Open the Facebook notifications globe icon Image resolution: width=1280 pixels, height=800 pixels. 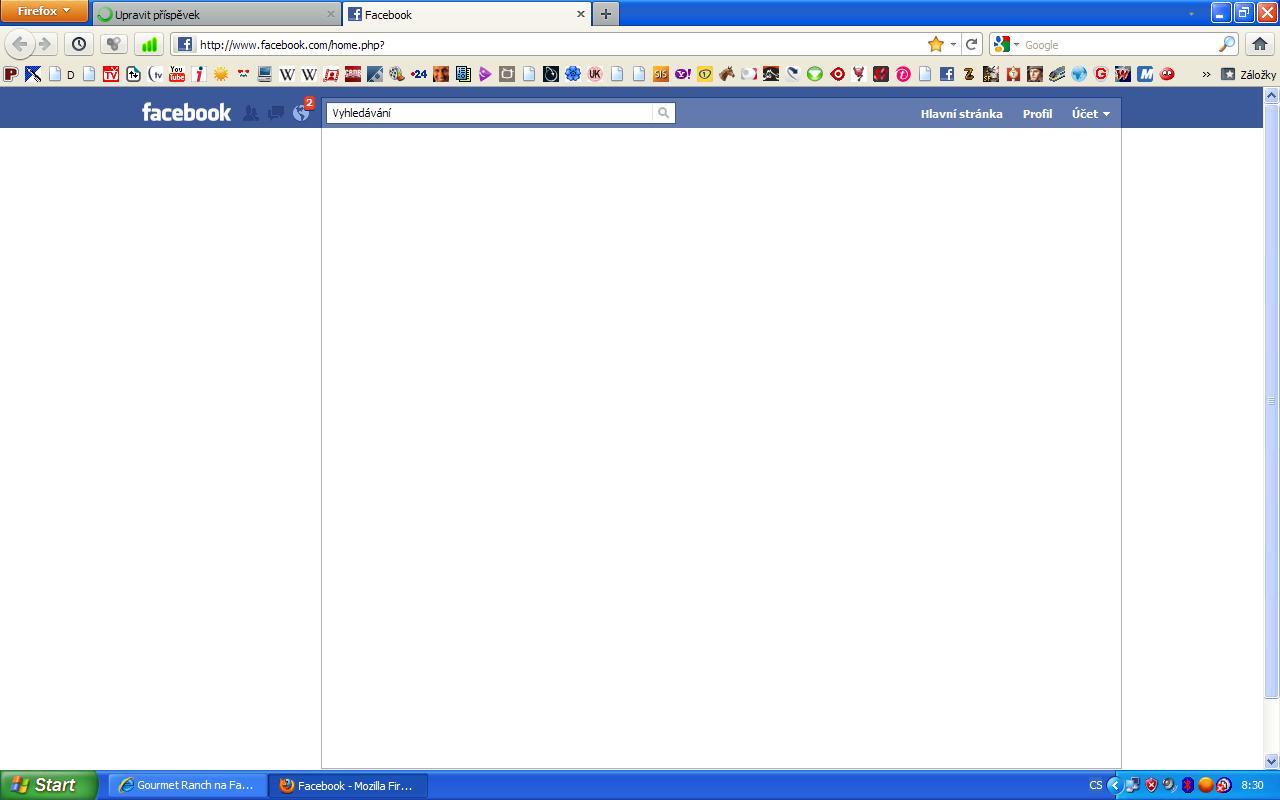301,113
